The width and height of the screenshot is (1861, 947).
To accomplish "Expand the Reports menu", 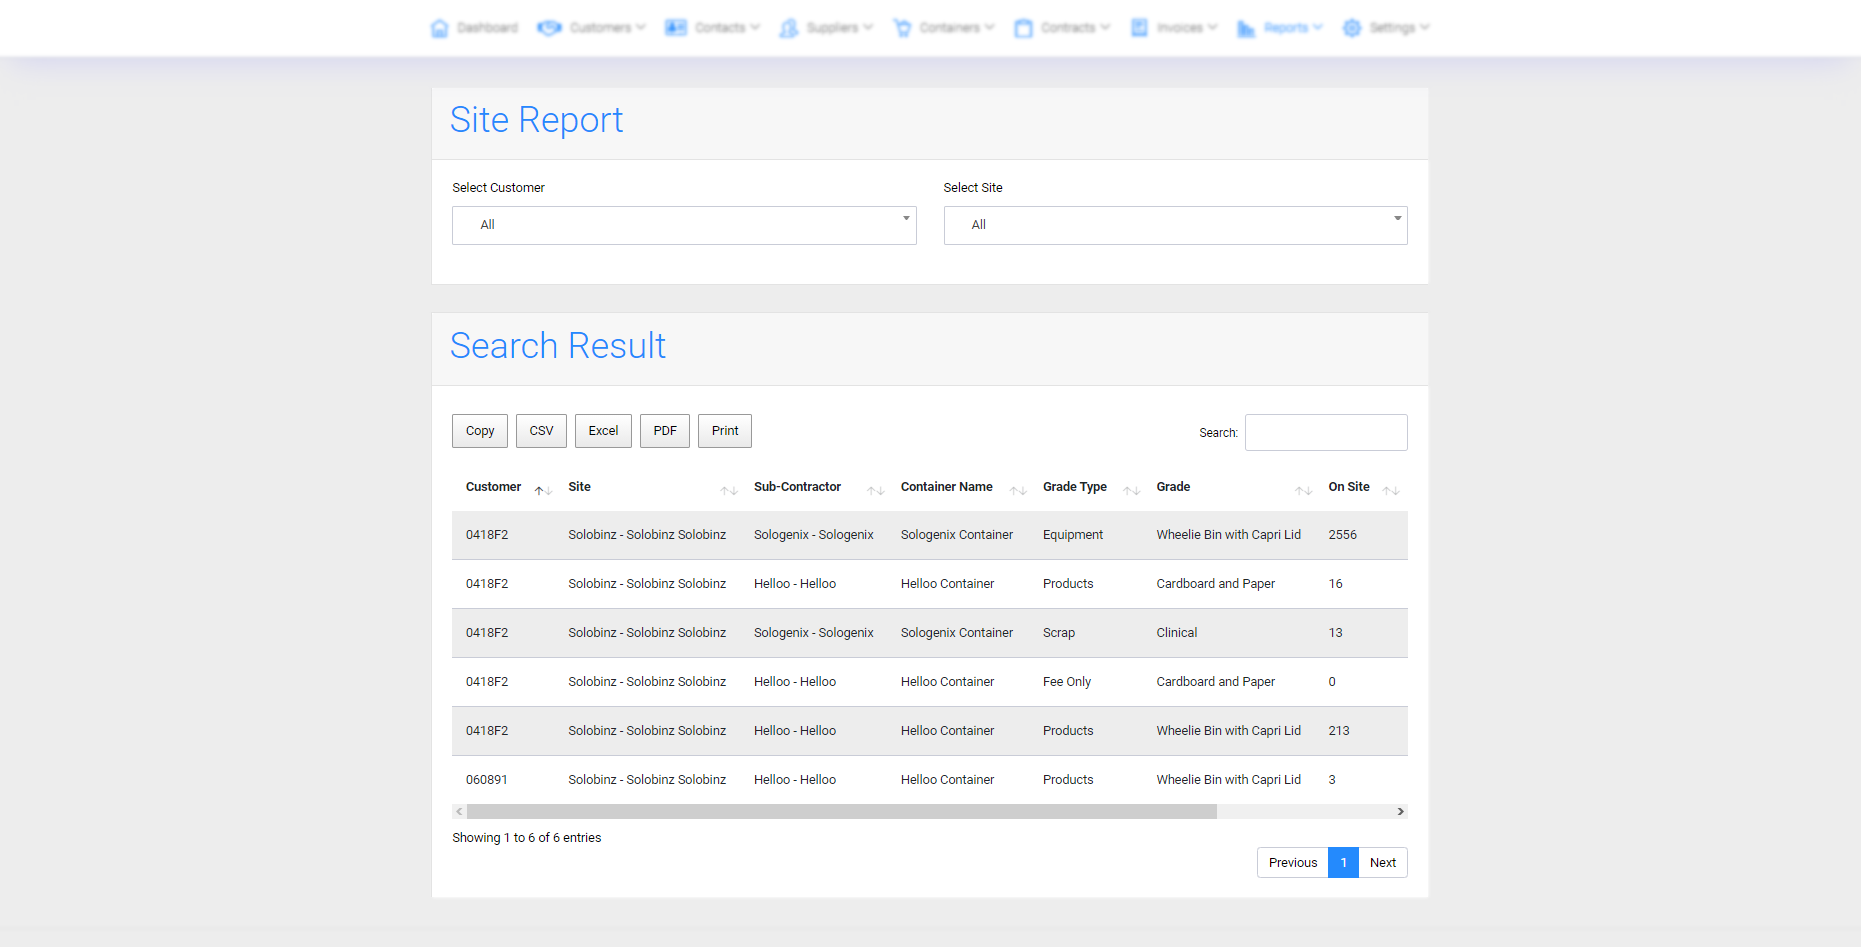I will click(1285, 28).
